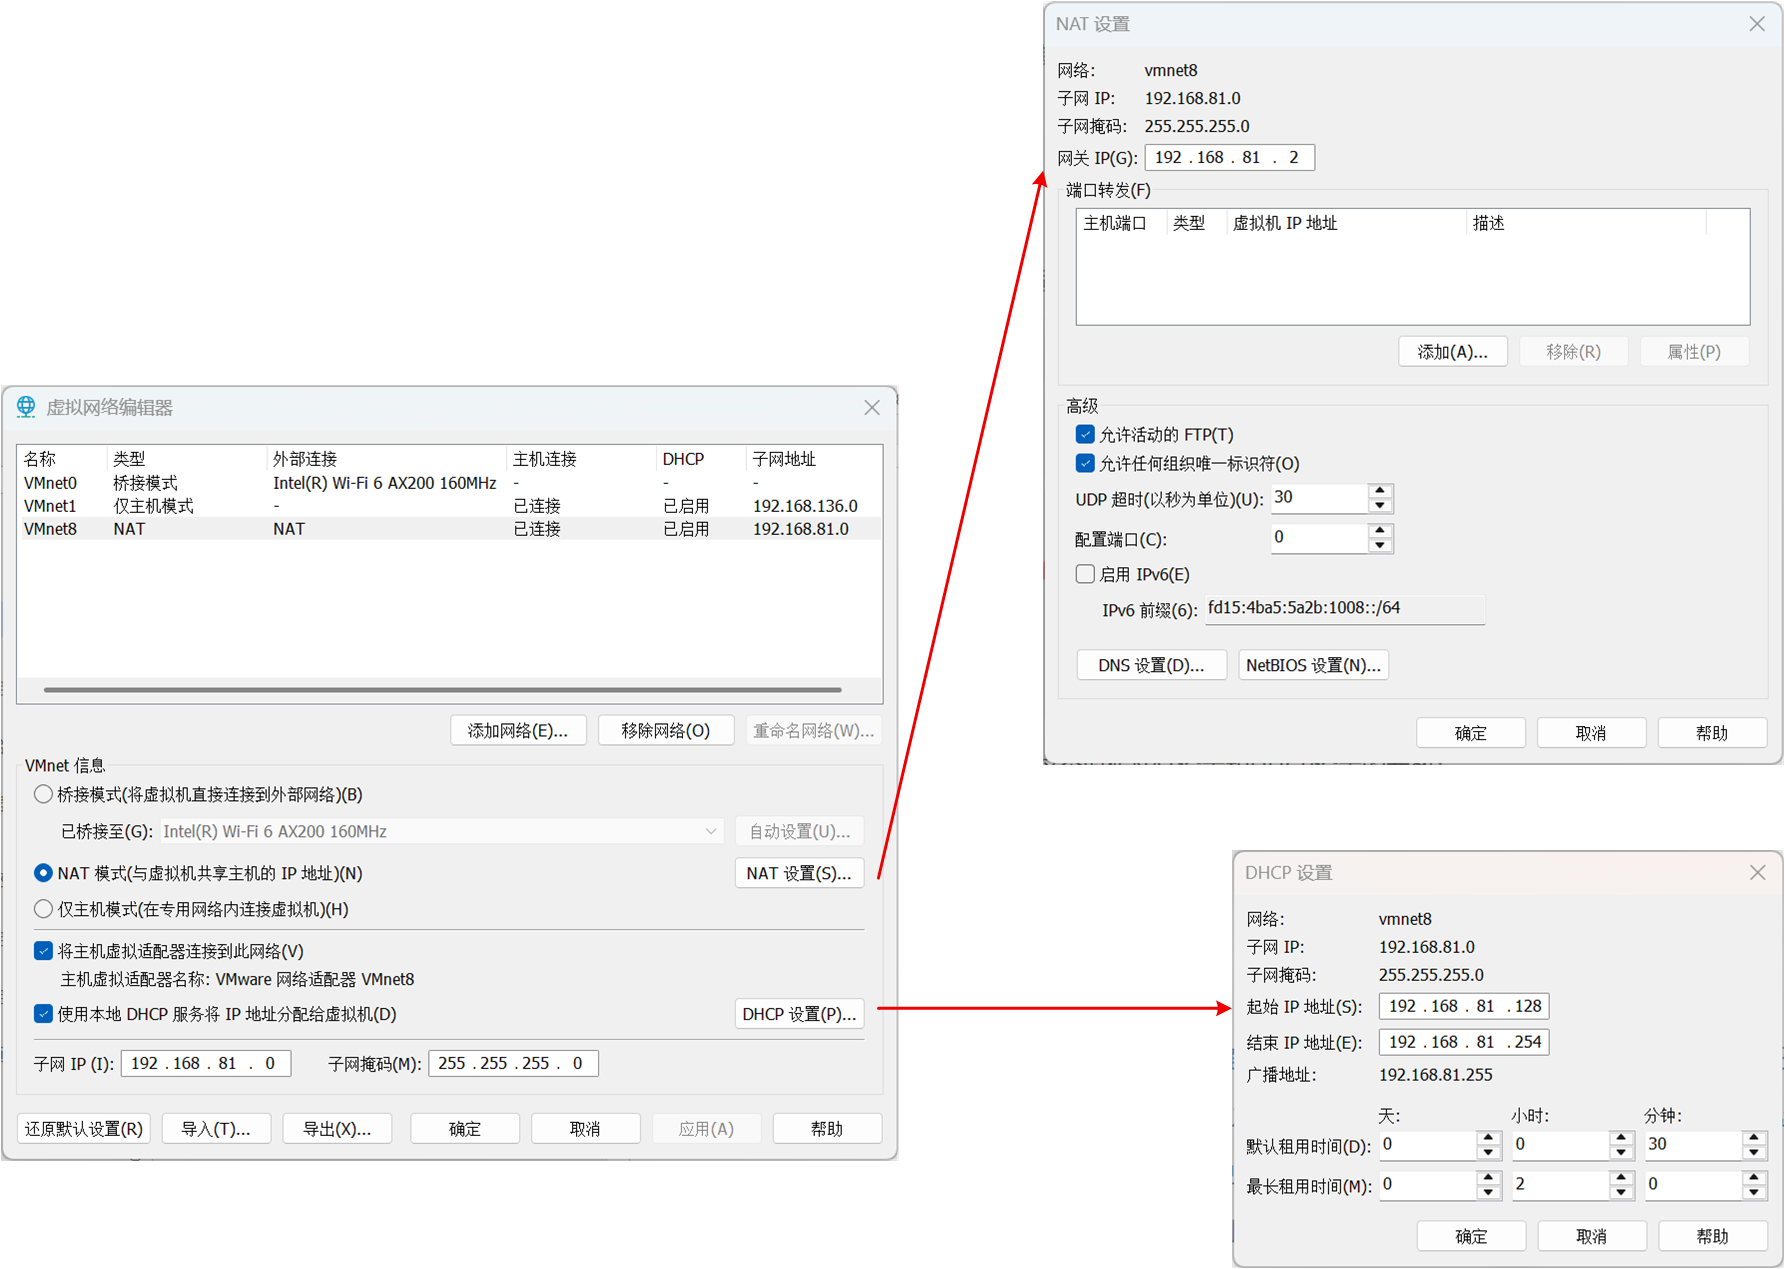This screenshot has width=1785, height=1269.
Task: Click the Virtual Network Editor globe icon
Action: [x=26, y=407]
